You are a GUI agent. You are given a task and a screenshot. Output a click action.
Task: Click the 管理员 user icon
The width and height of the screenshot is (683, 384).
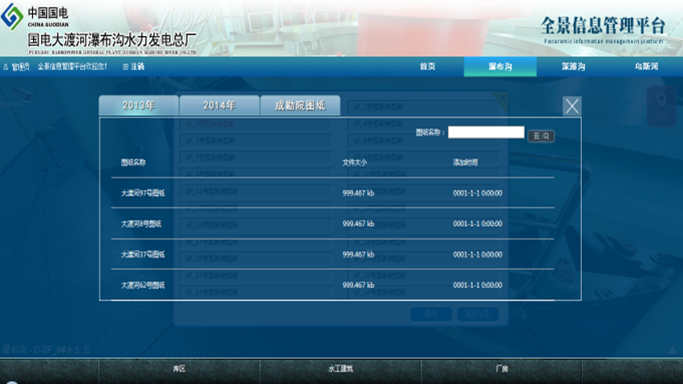(x=6, y=67)
